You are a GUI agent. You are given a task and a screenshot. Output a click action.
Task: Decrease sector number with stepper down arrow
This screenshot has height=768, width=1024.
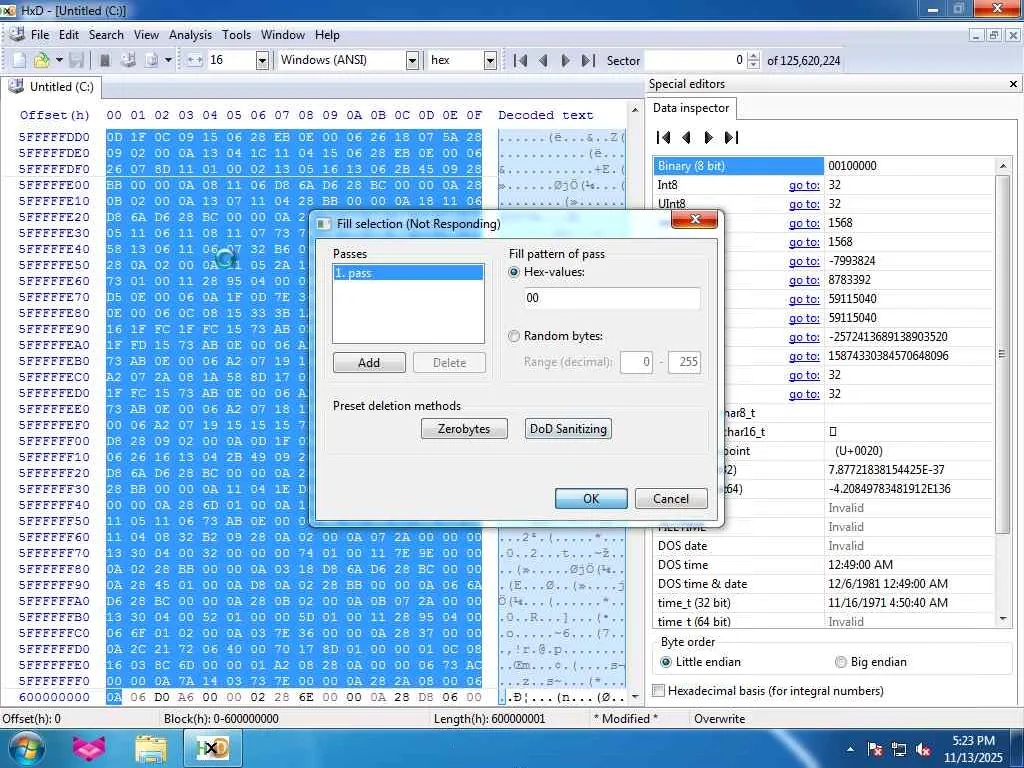pyautogui.click(x=754, y=65)
